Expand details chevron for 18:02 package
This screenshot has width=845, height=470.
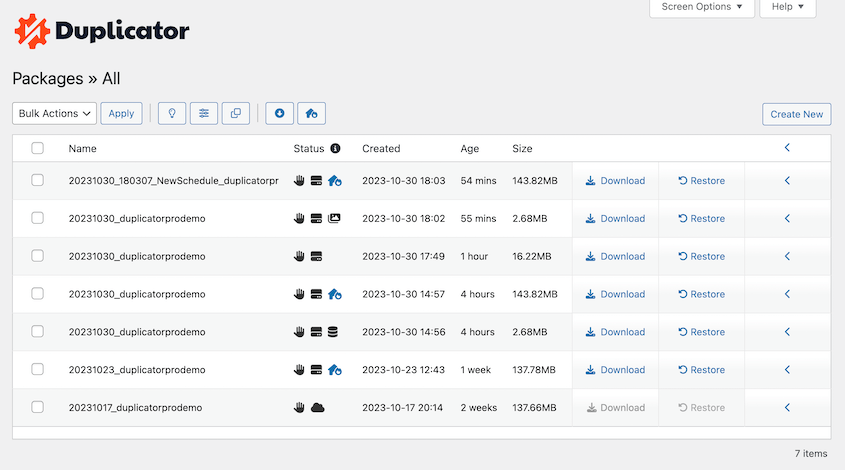pos(787,218)
